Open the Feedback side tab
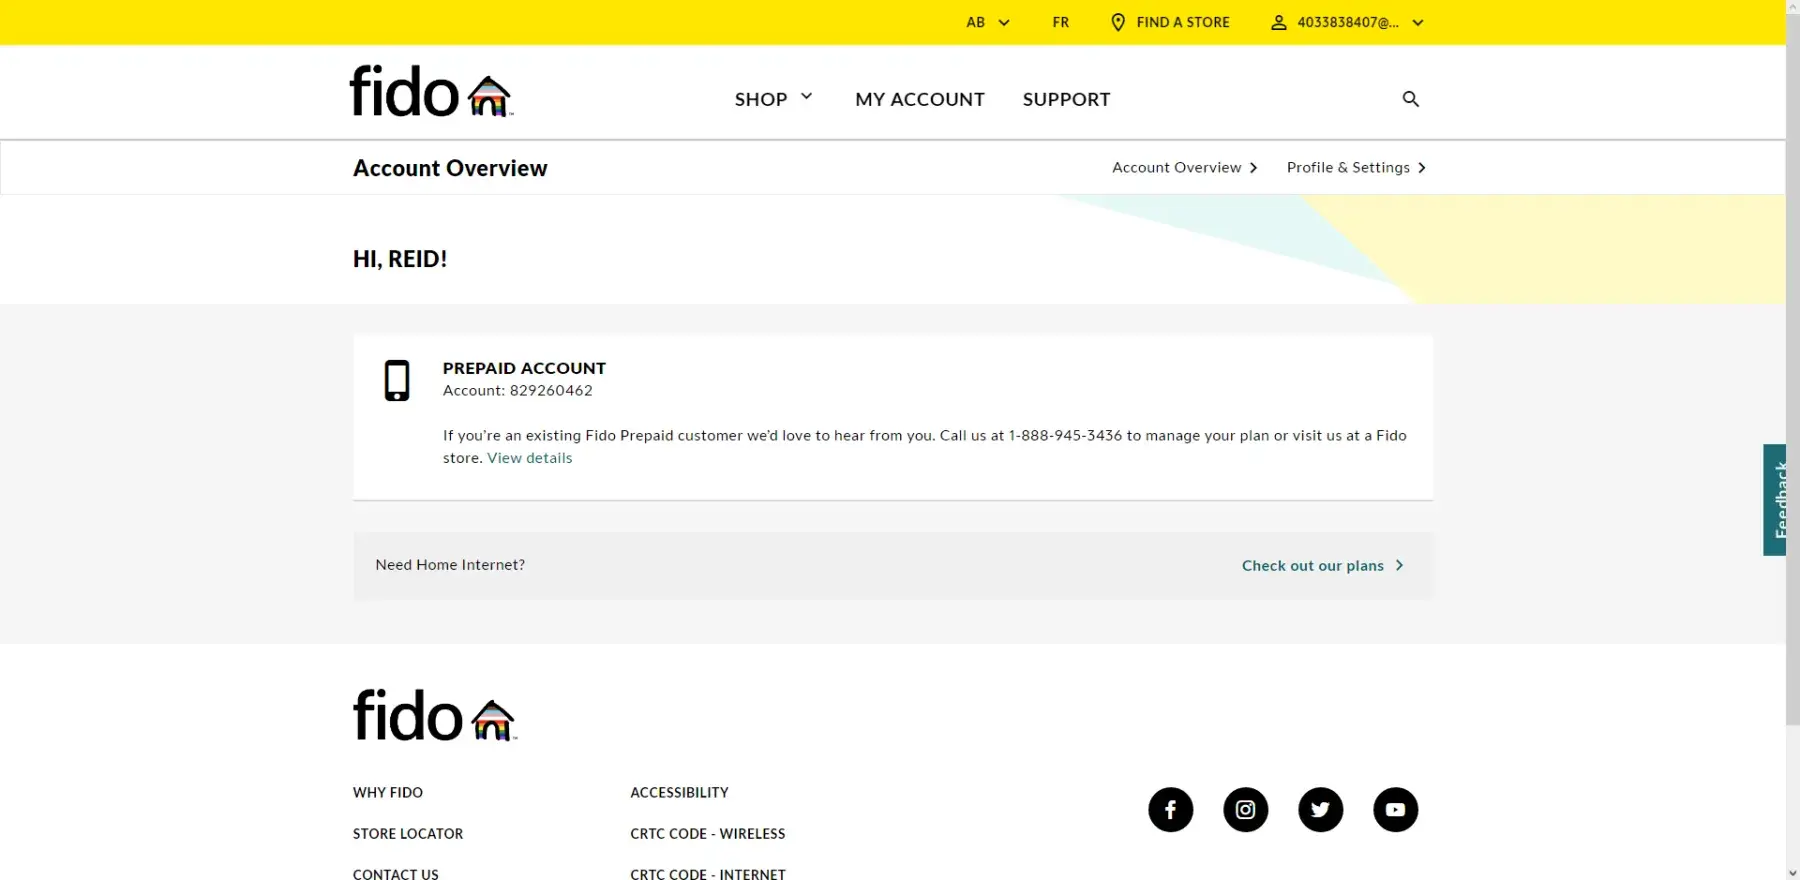Image resolution: width=1800 pixels, height=880 pixels. (1775, 500)
